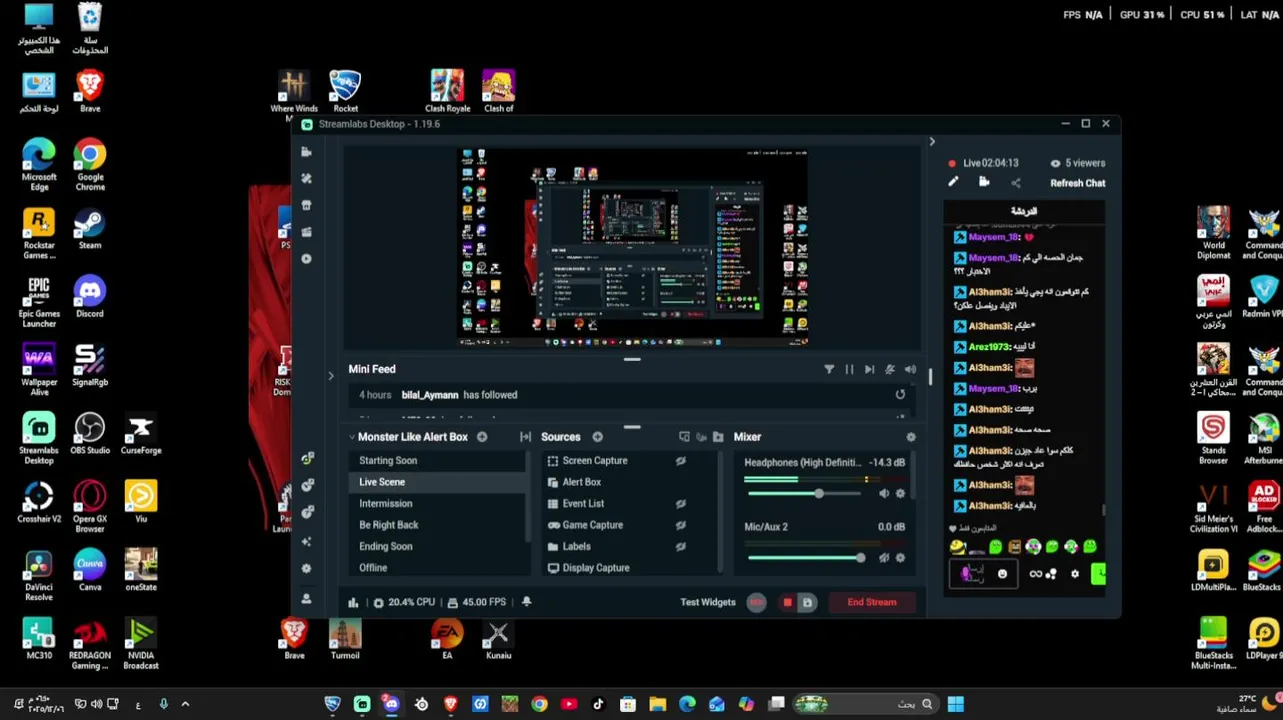Viewport: 1283px width, 720px height.
Task: Click the green send chat button
Action: pyautogui.click(x=1098, y=574)
